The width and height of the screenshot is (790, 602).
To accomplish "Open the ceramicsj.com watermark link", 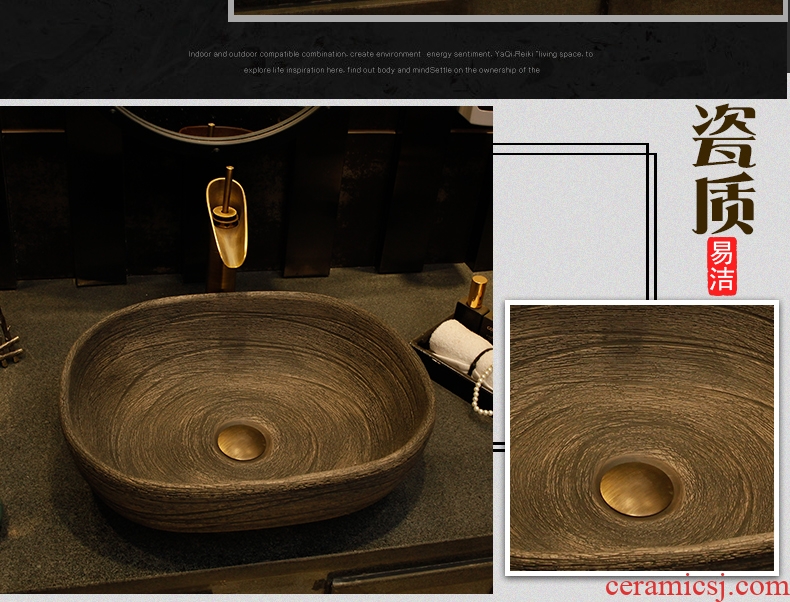I will click(697, 586).
